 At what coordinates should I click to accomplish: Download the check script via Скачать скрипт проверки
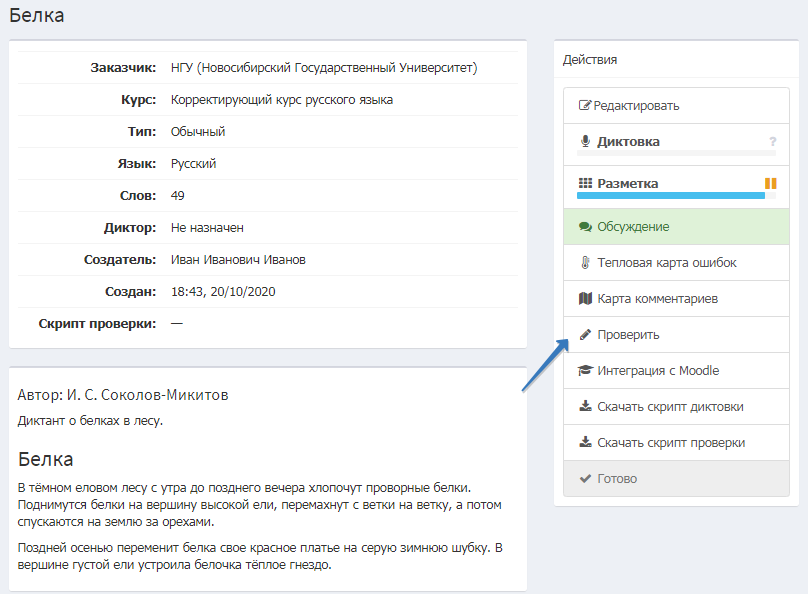click(x=670, y=443)
